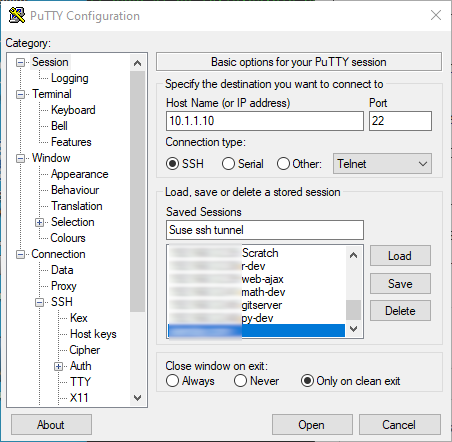Click the Host Name field containing 10.1.1.10
The width and height of the screenshot is (452, 442).
(x=265, y=121)
